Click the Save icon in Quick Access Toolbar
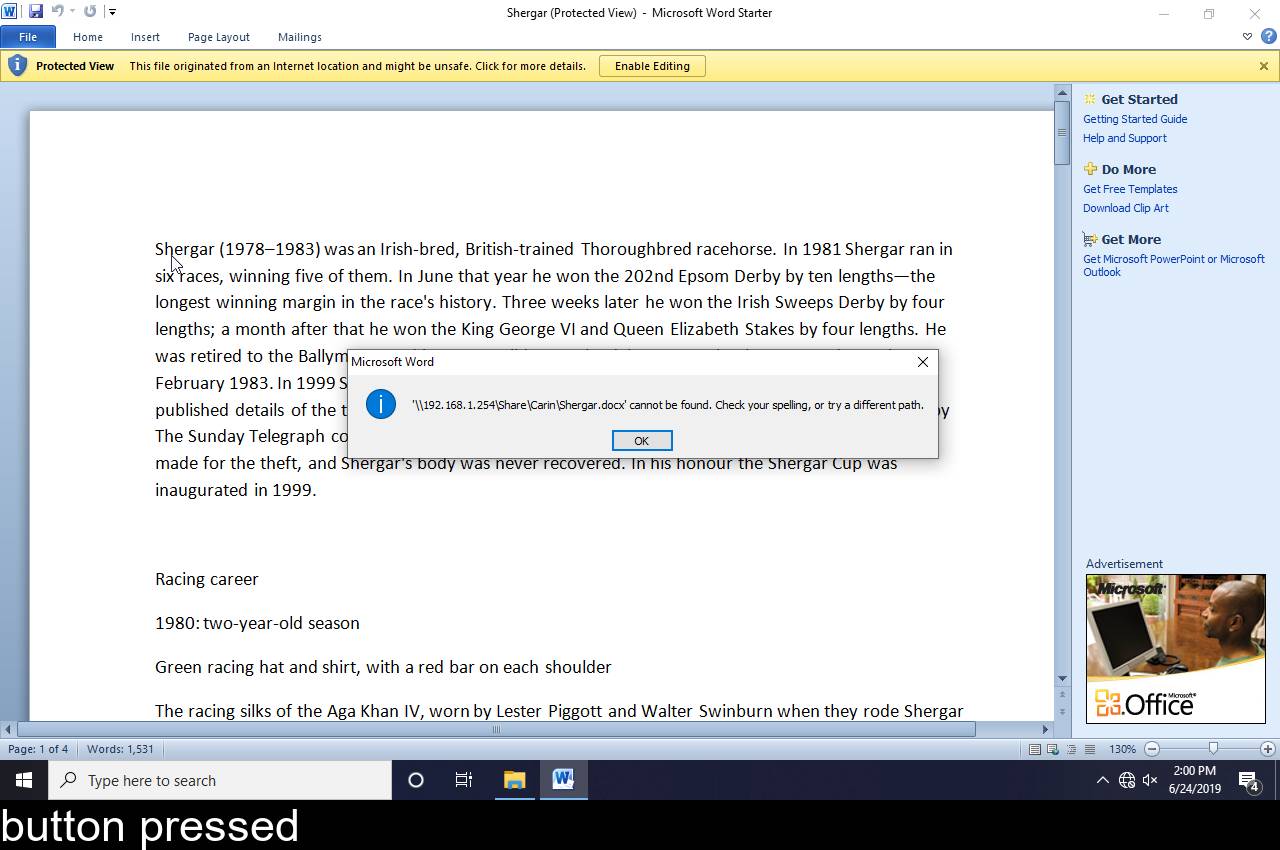The height and width of the screenshot is (850, 1280). tap(36, 12)
